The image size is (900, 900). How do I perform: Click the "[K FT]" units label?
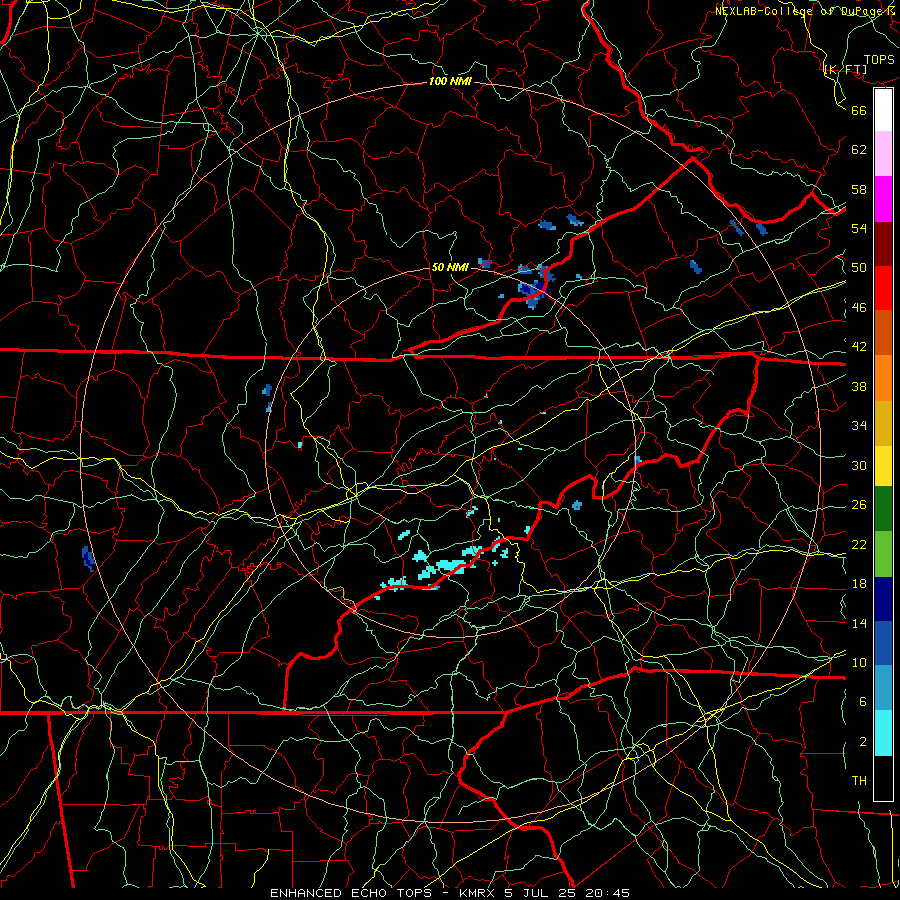pos(845,70)
